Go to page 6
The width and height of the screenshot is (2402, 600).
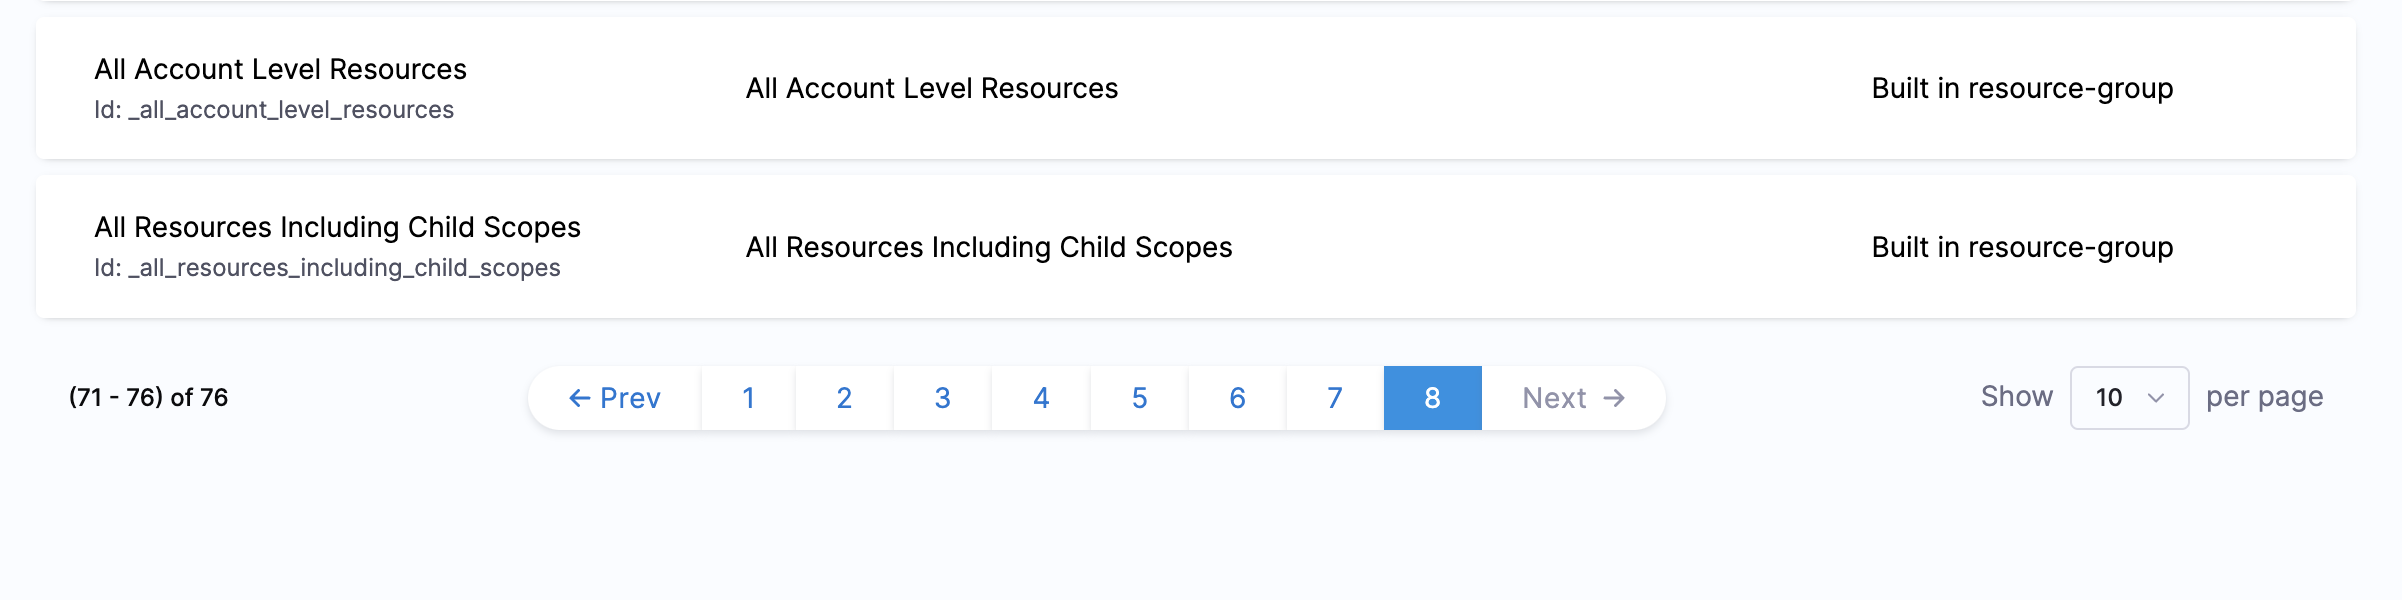(x=1237, y=398)
